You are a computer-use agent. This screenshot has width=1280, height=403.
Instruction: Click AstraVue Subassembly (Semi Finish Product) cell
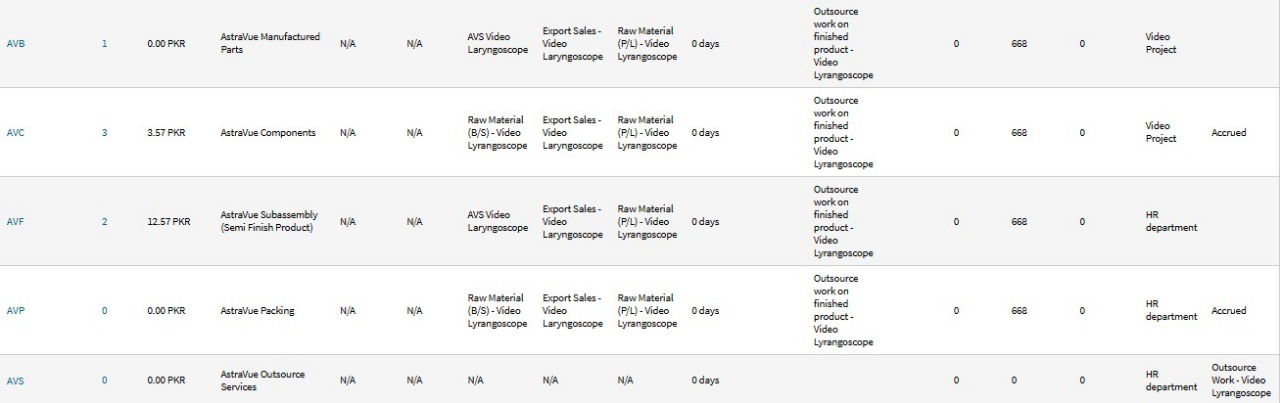click(266, 222)
